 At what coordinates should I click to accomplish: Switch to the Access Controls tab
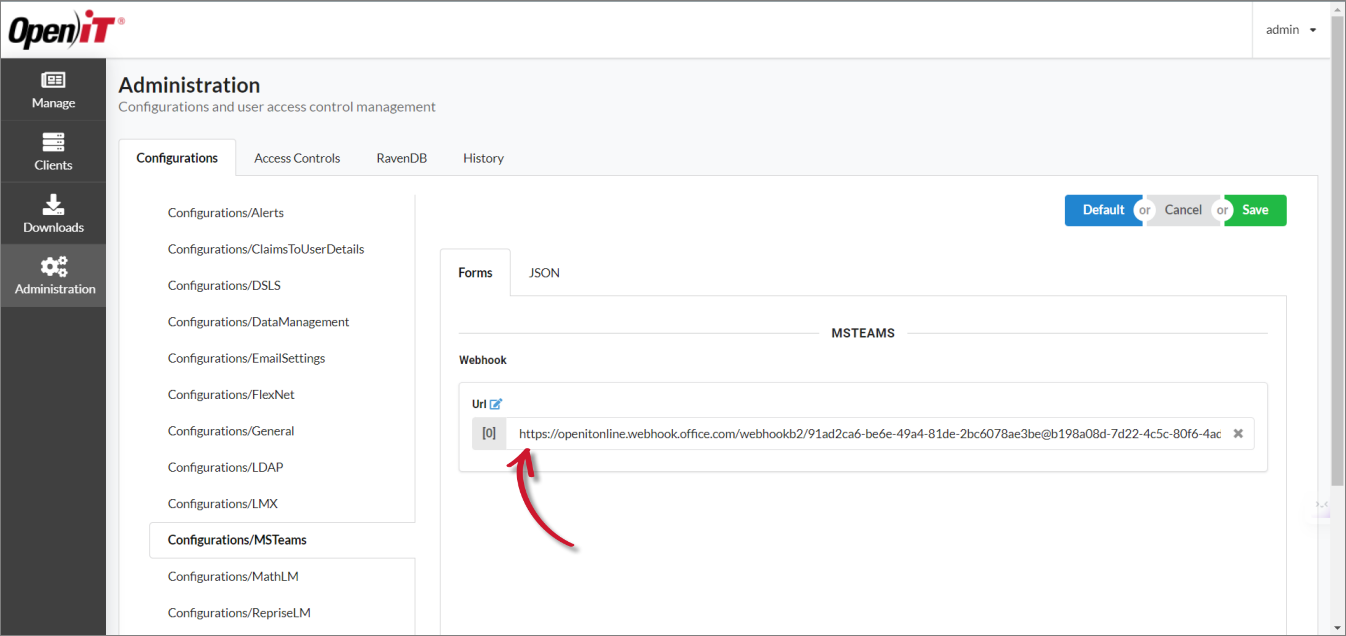tap(297, 158)
